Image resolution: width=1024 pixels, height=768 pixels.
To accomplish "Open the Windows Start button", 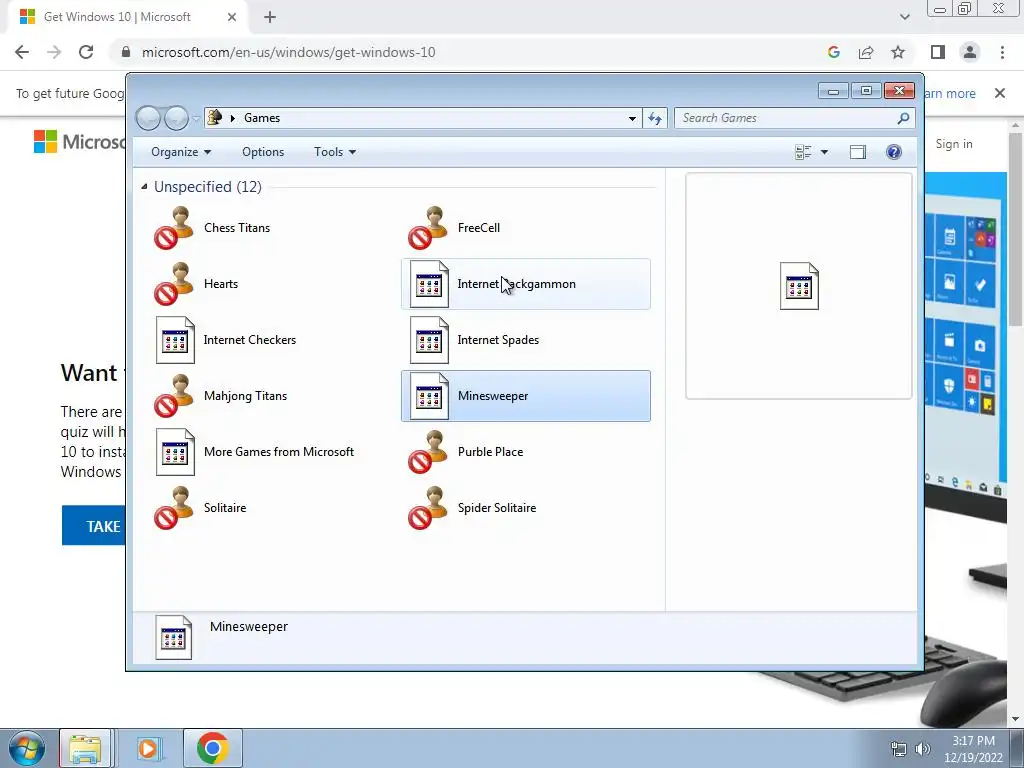I will (27, 748).
